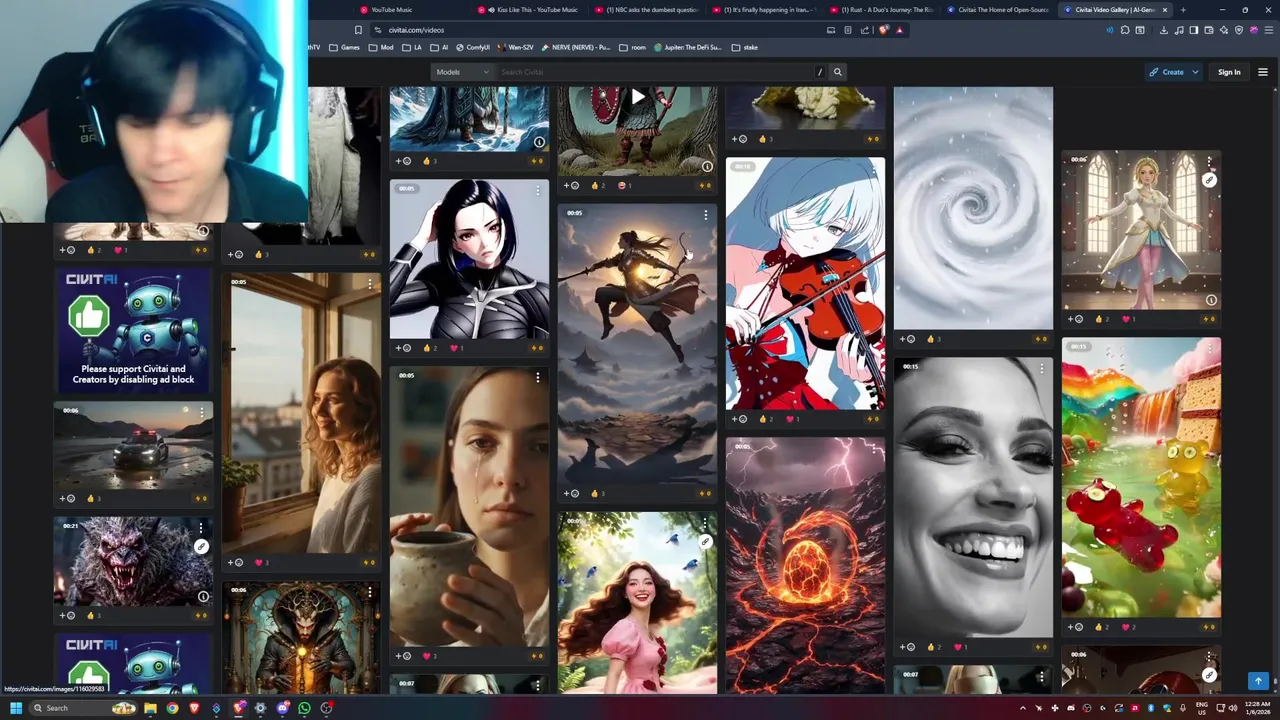
Task: Switch to Civitai: The Home of Open-Source tab
Action: click(999, 10)
